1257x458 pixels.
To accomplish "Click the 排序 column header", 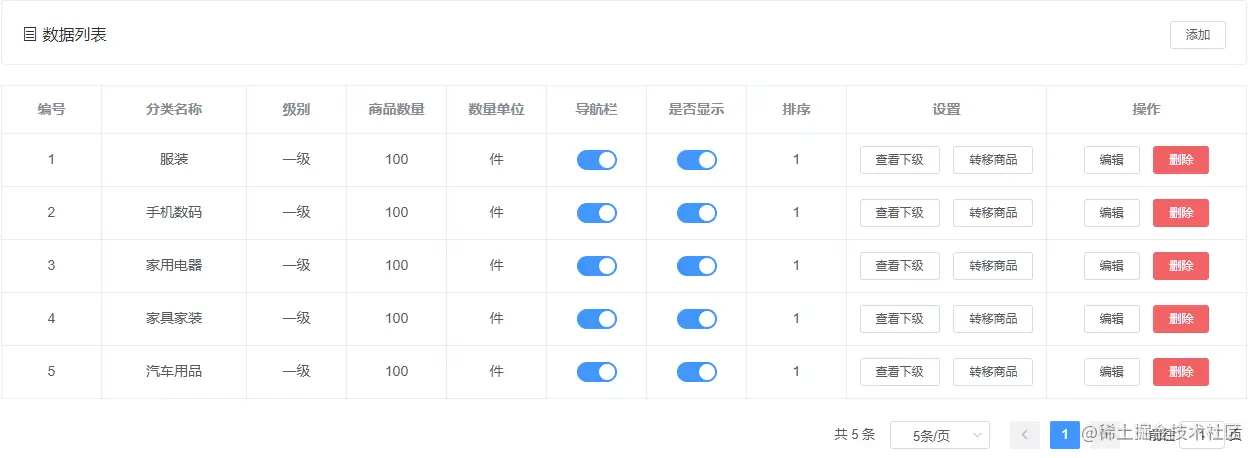I will click(797, 110).
